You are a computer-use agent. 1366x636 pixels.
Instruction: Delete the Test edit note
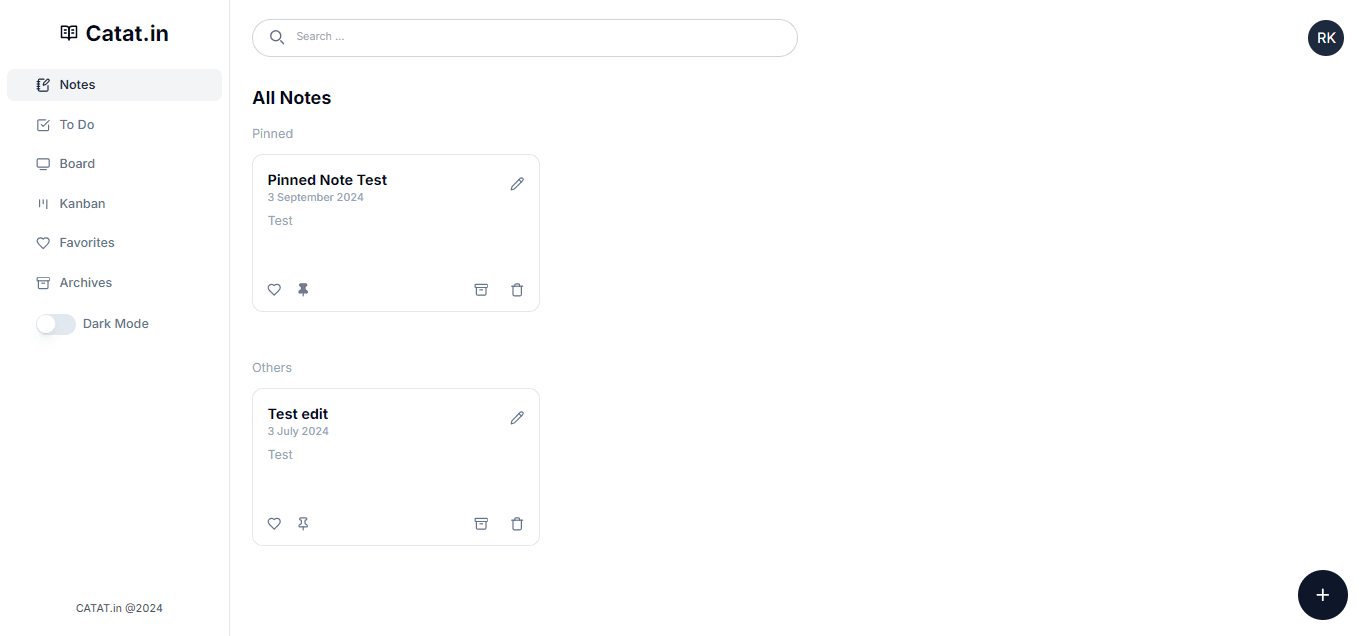point(517,524)
